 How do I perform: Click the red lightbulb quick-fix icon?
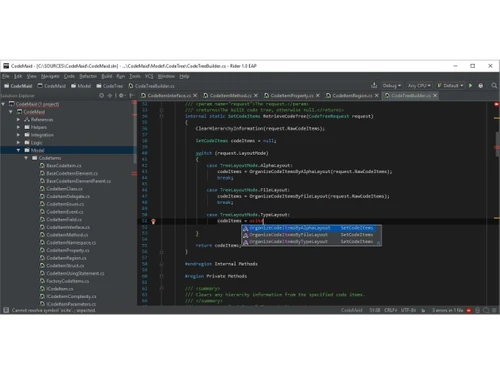coord(153,221)
